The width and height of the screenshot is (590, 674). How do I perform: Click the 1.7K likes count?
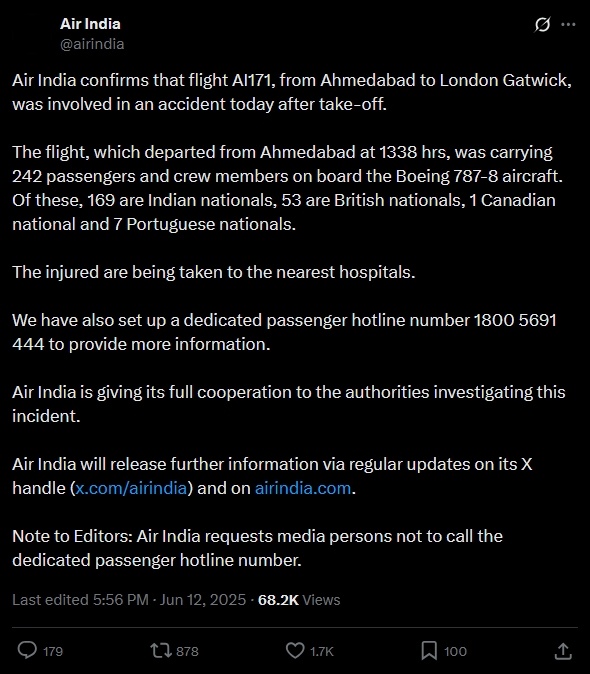click(322, 651)
